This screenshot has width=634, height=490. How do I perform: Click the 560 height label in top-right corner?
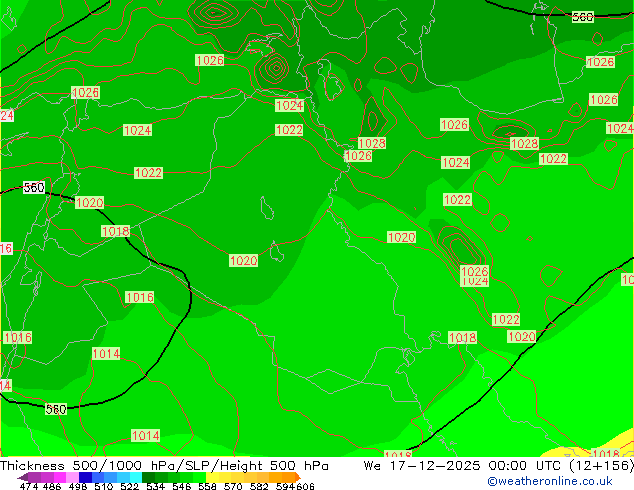(x=583, y=17)
